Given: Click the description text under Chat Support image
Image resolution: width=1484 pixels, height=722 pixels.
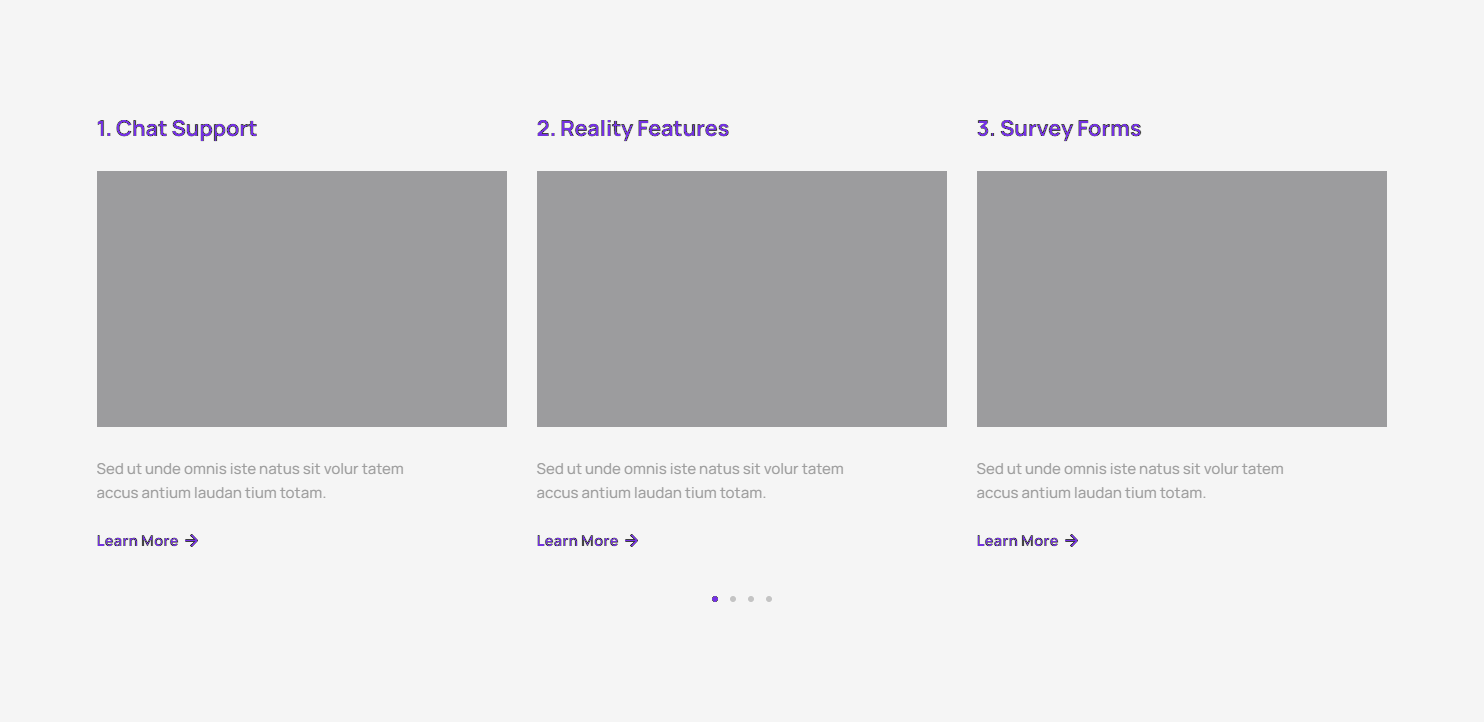Looking at the screenshot, I should pos(250,481).
